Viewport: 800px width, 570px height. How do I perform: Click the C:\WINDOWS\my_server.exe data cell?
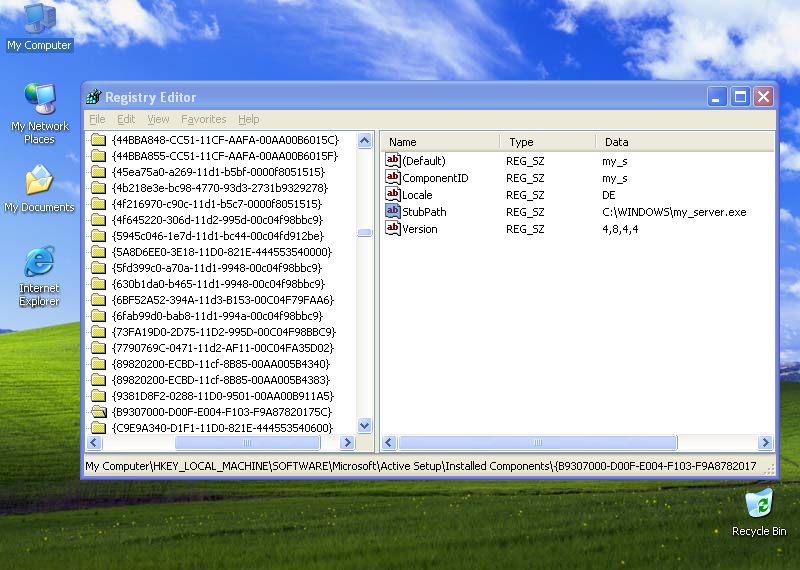pos(674,212)
